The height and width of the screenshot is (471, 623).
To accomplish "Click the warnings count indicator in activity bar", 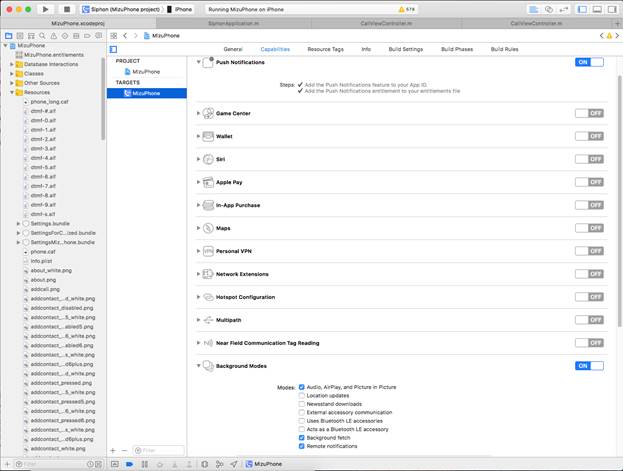I will pyautogui.click(x=406, y=9).
